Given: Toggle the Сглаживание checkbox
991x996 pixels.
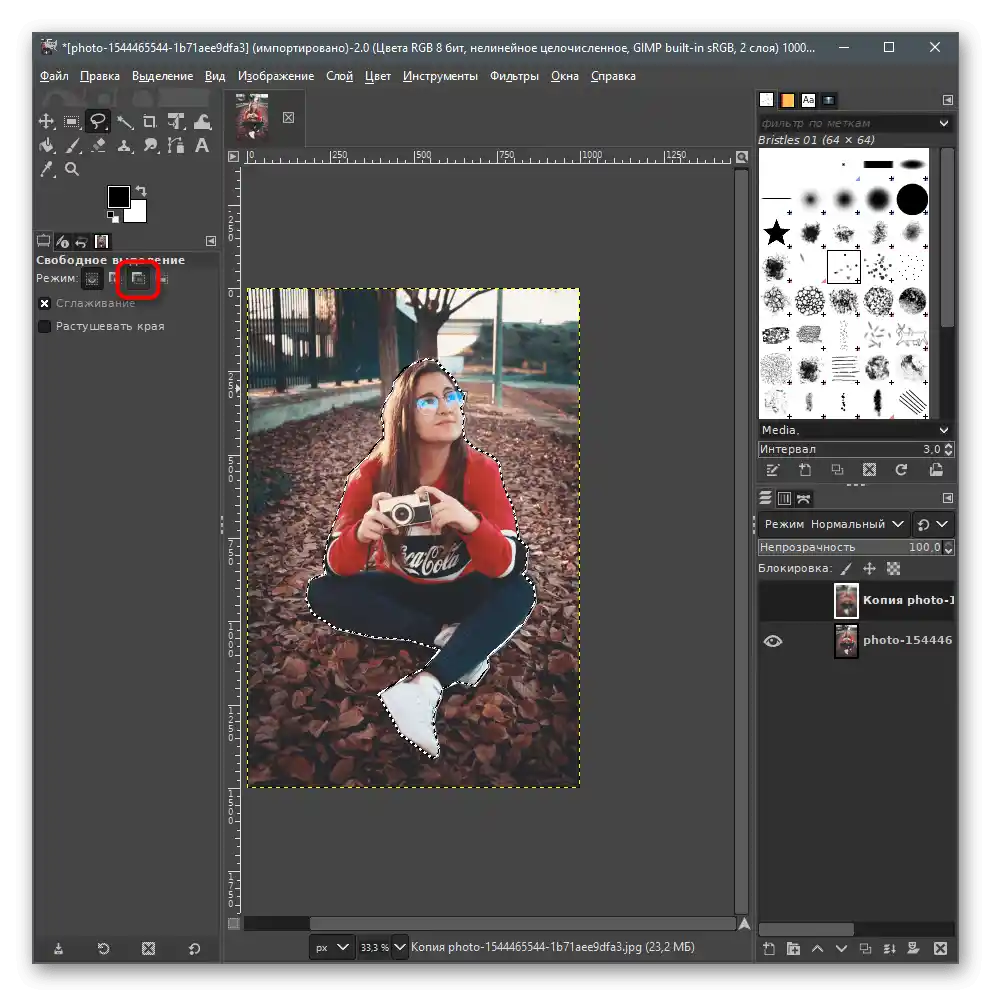Looking at the screenshot, I should (x=44, y=304).
